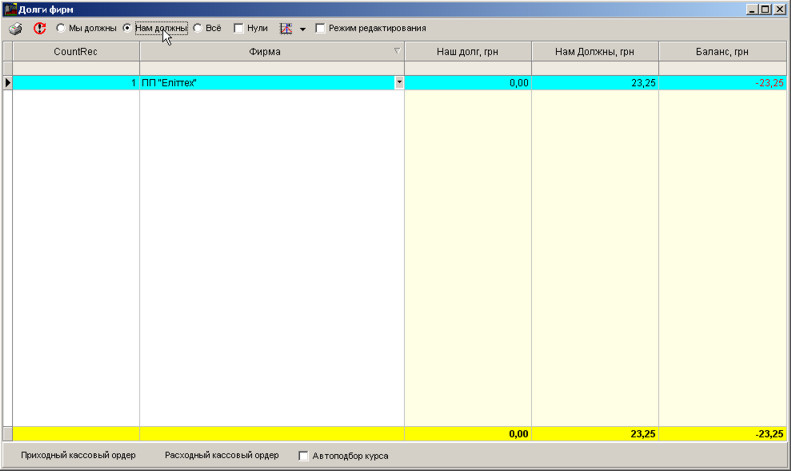791x471 pixels.
Task: Click the grid settings icon in toolbar
Action: (286, 29)
